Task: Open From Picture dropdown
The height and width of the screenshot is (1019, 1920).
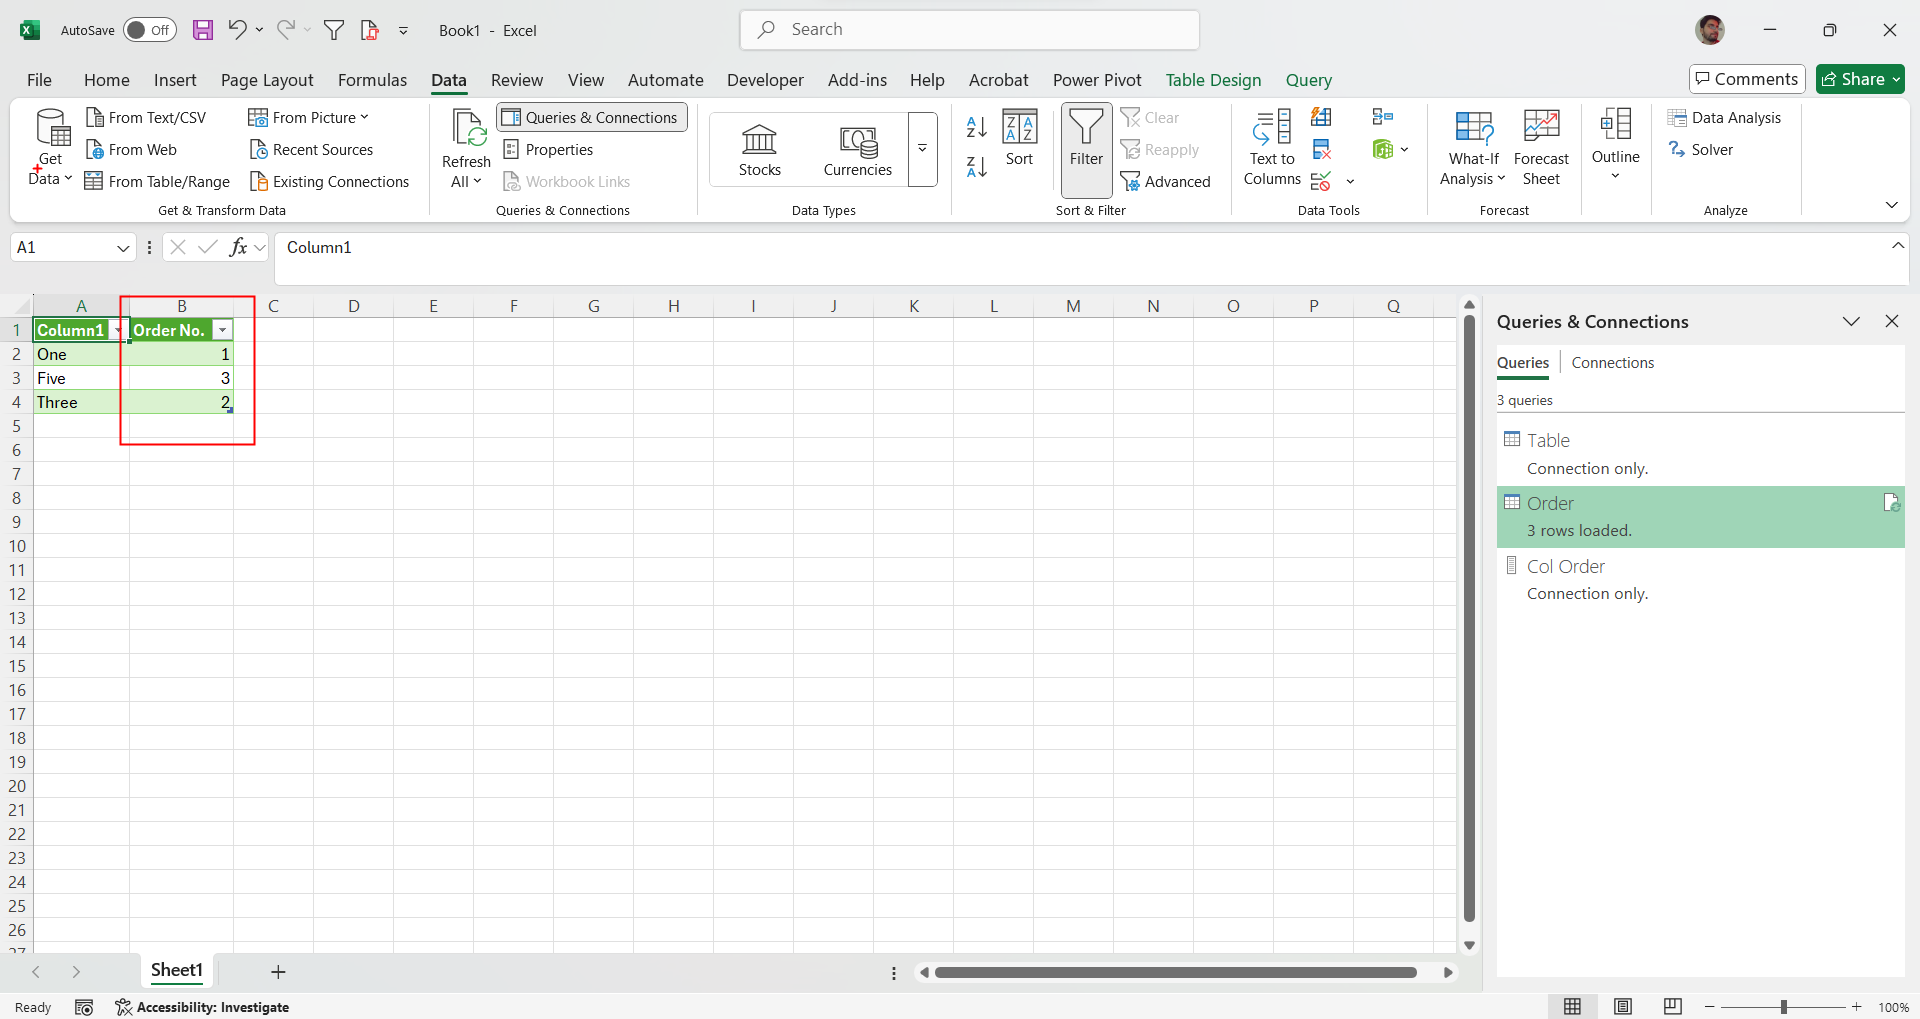Action: pos(309,118)
